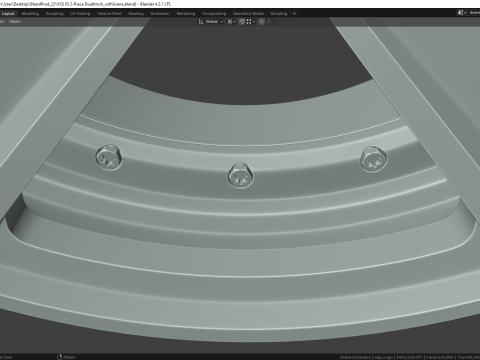The image size is (480, 360).
Task: Click the Scene Collection text in status bar
Action: click(x=355, y=357)
